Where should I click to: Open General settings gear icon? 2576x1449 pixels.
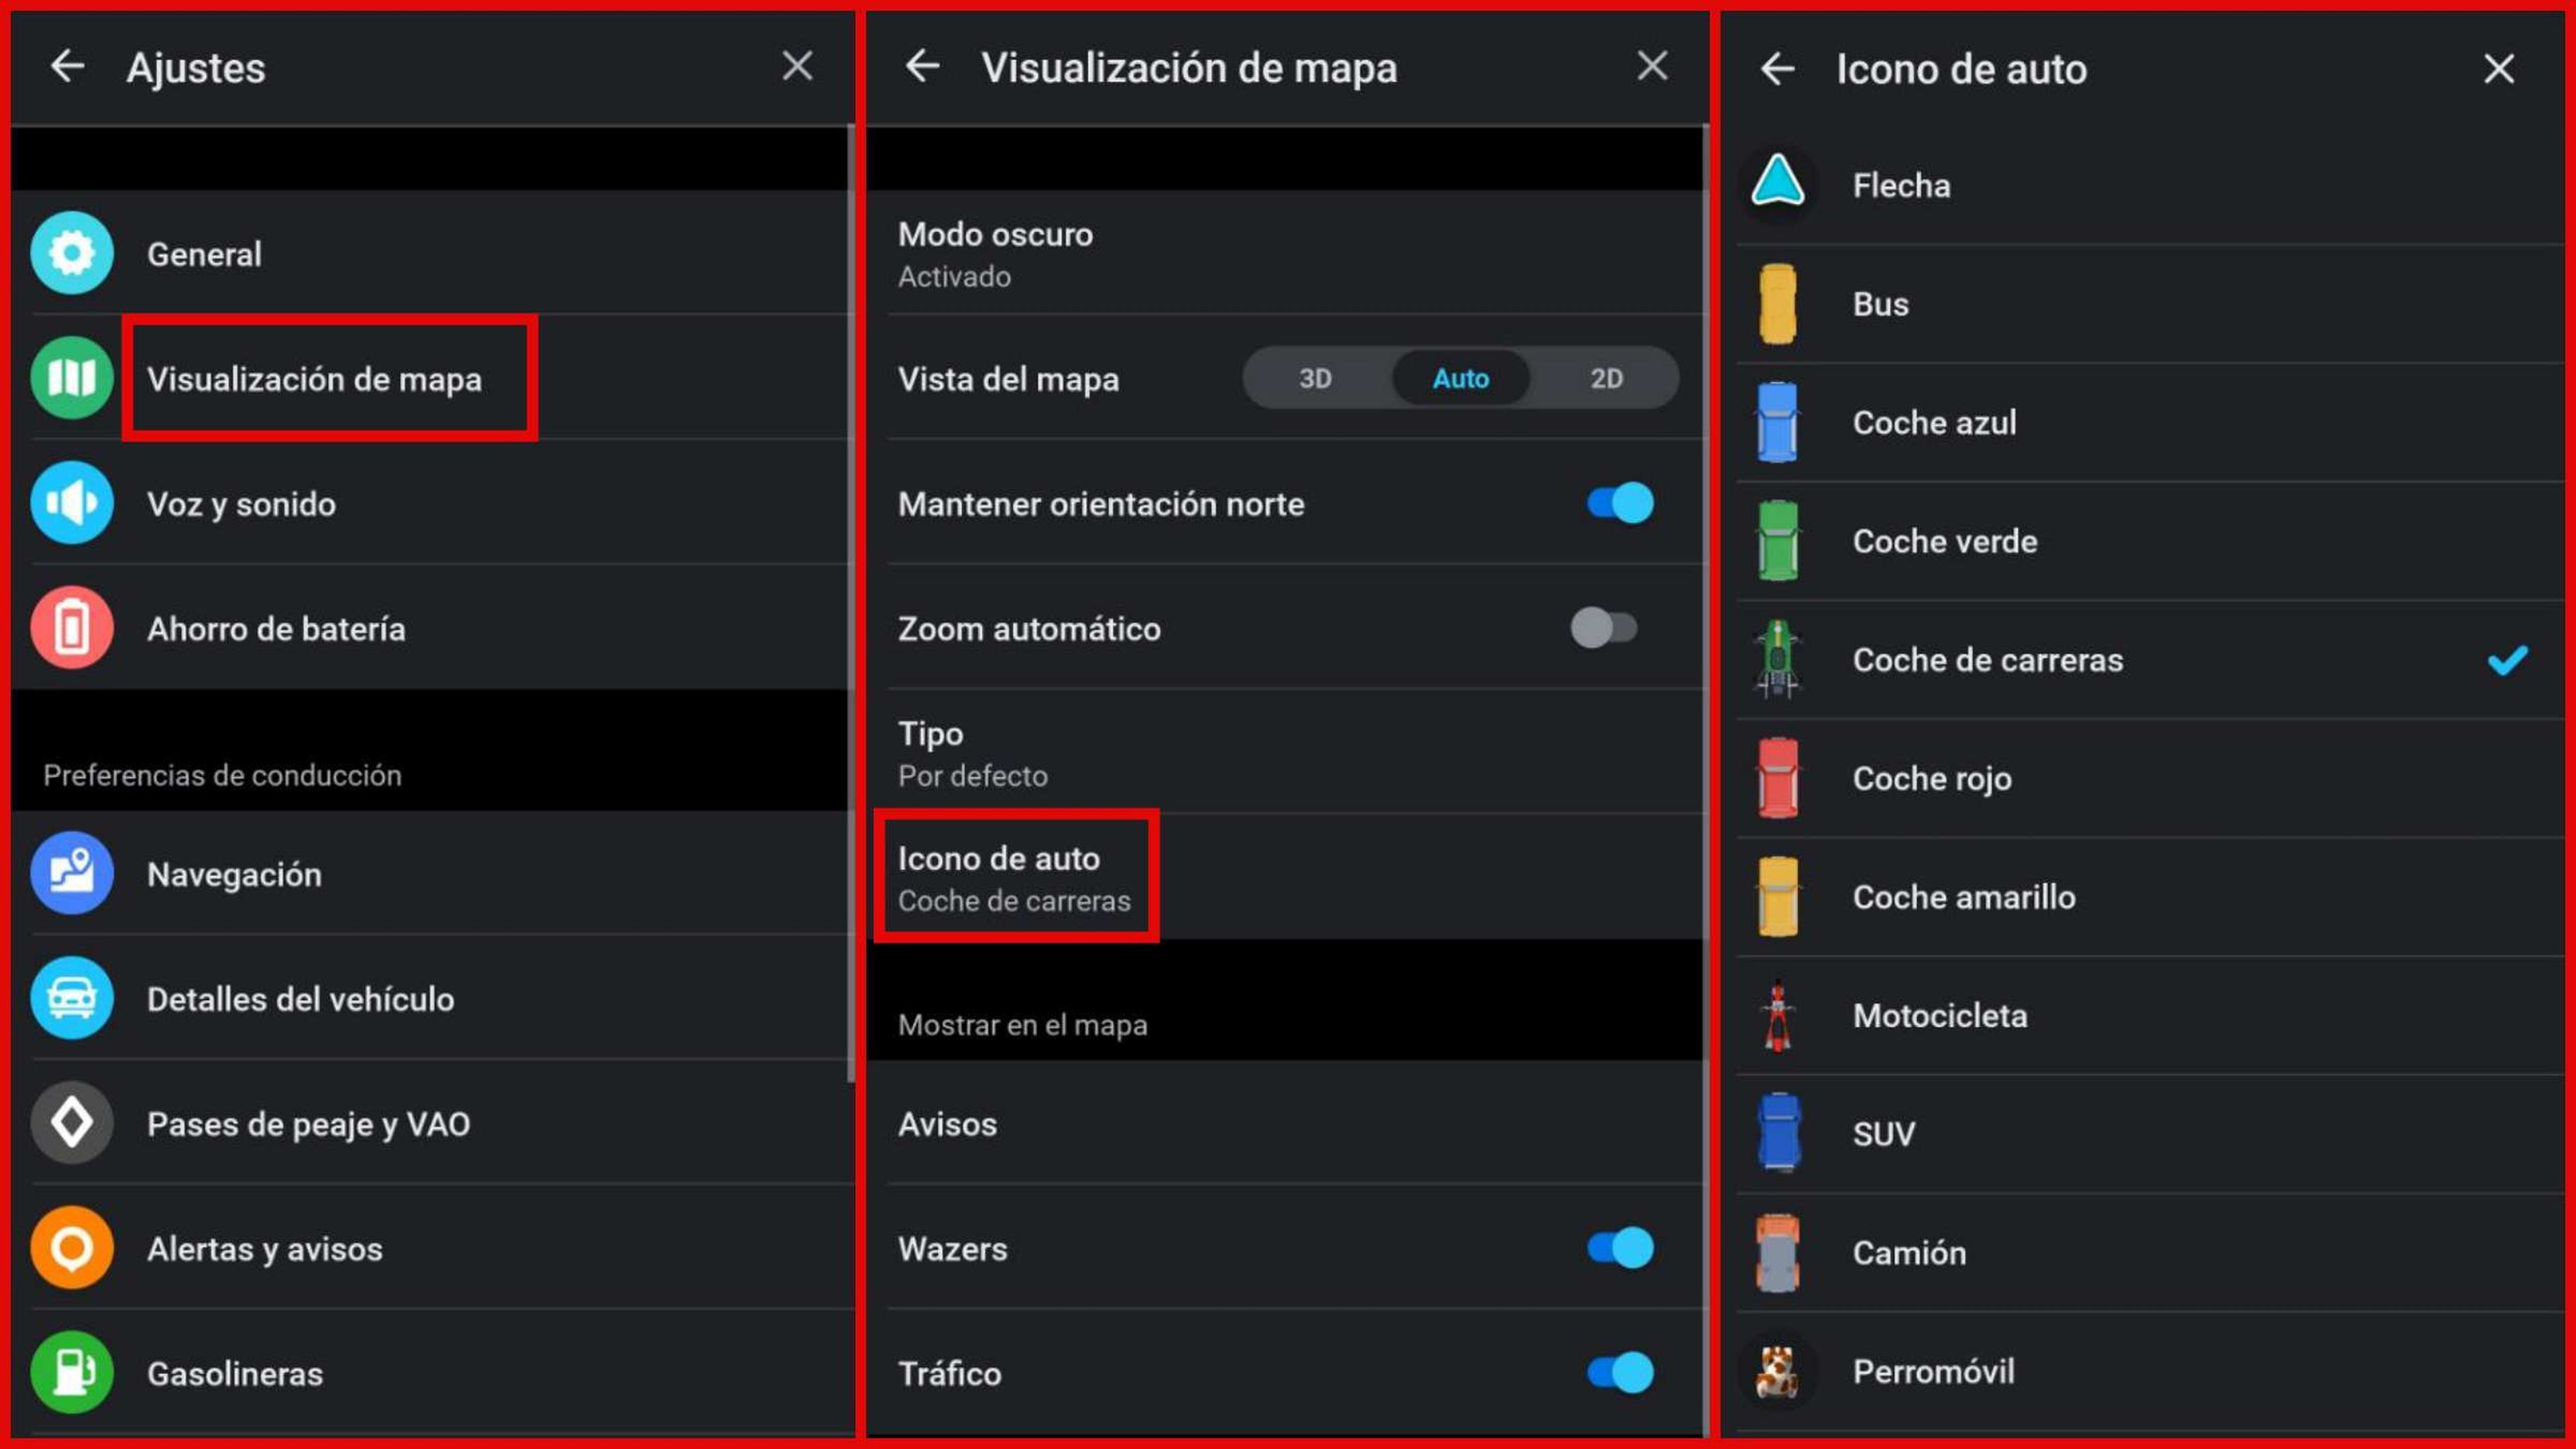72,253
